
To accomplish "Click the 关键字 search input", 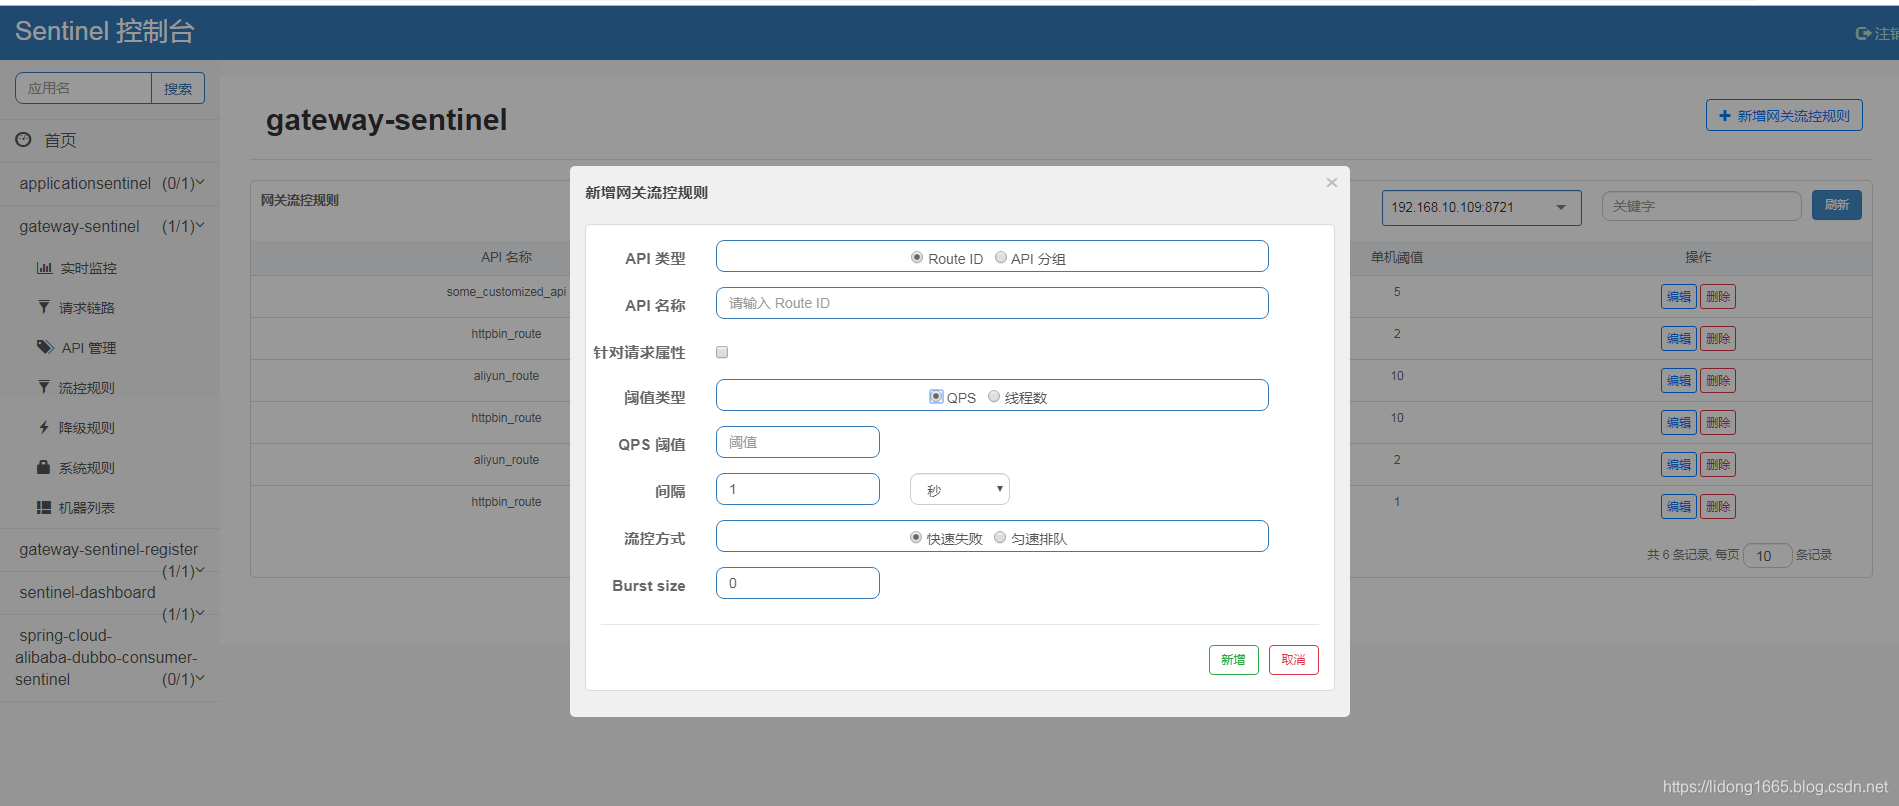I will coord(1701,206).
